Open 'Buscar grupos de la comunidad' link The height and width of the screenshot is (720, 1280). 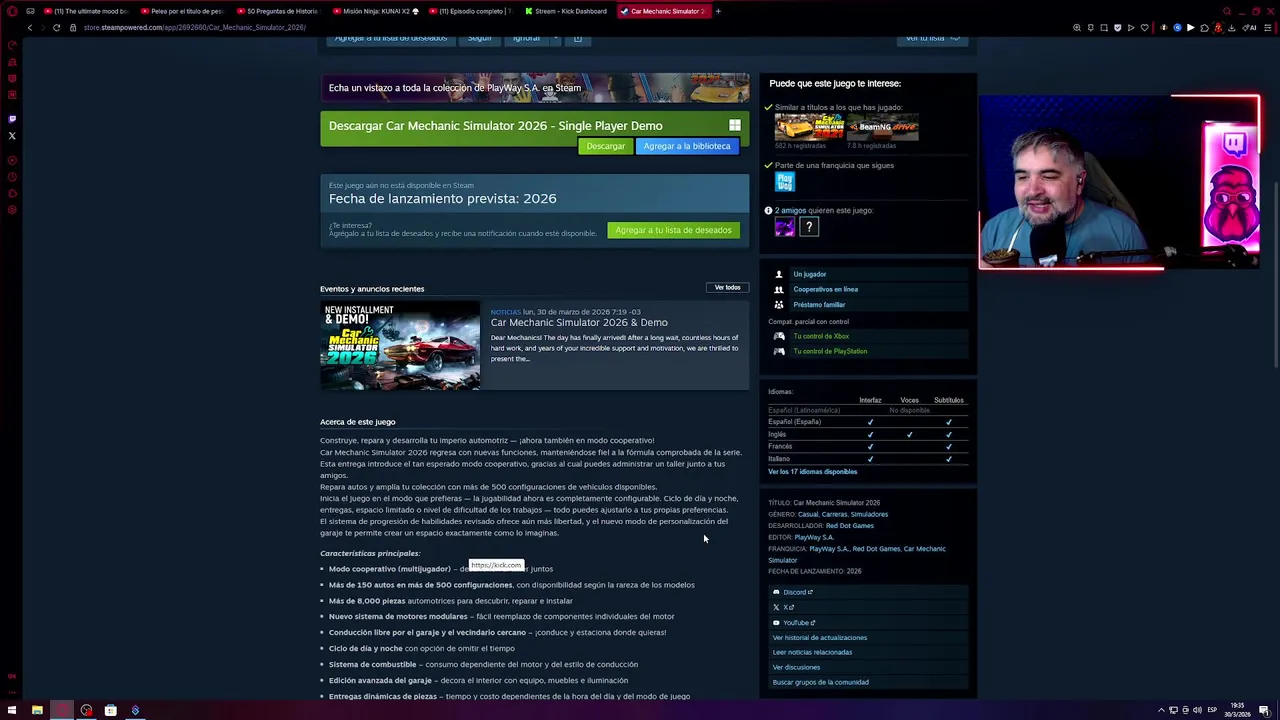coord(820,682)
